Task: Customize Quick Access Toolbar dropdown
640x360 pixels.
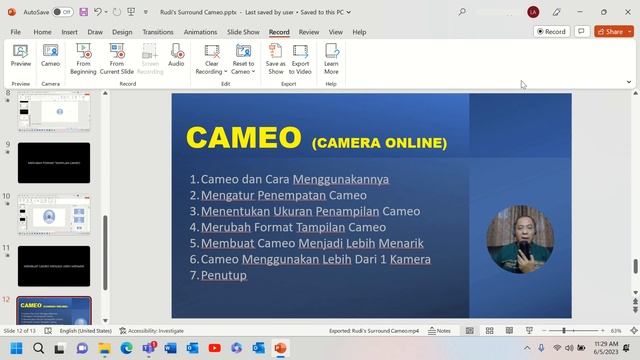Action: click(146, 12)
